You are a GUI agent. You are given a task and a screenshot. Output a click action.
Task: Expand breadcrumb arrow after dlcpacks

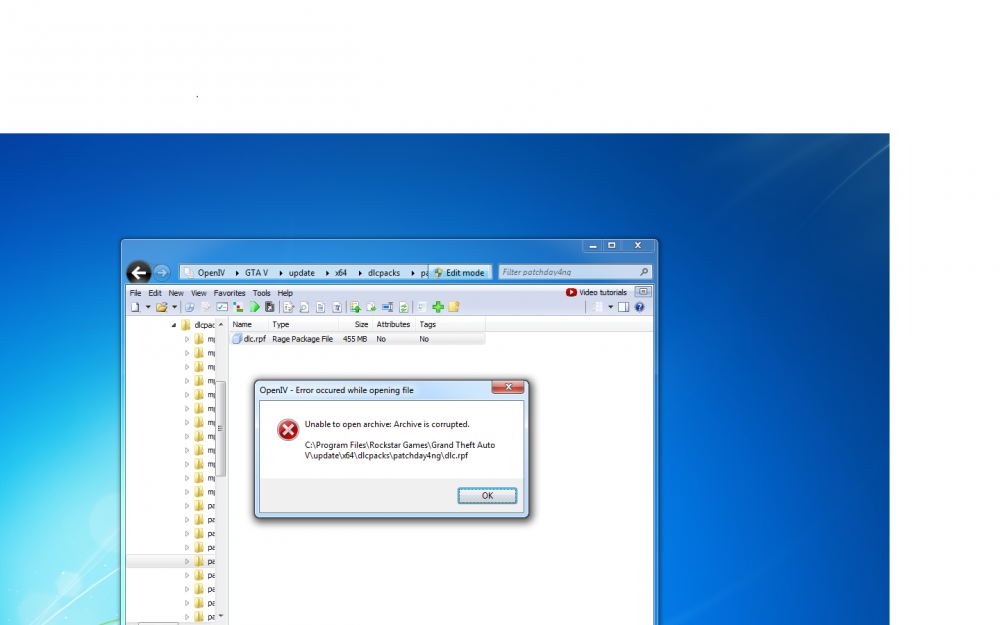(x=412, y=273)
